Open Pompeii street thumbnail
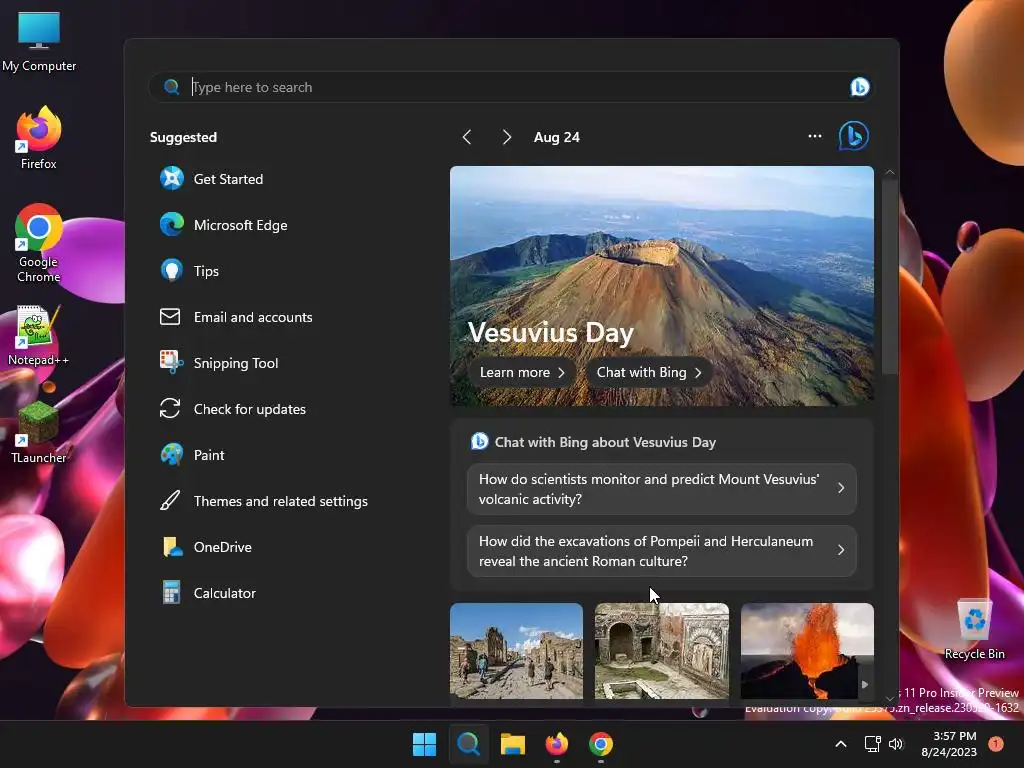Viewport: 1024px width, 768px height. (516, 651)
